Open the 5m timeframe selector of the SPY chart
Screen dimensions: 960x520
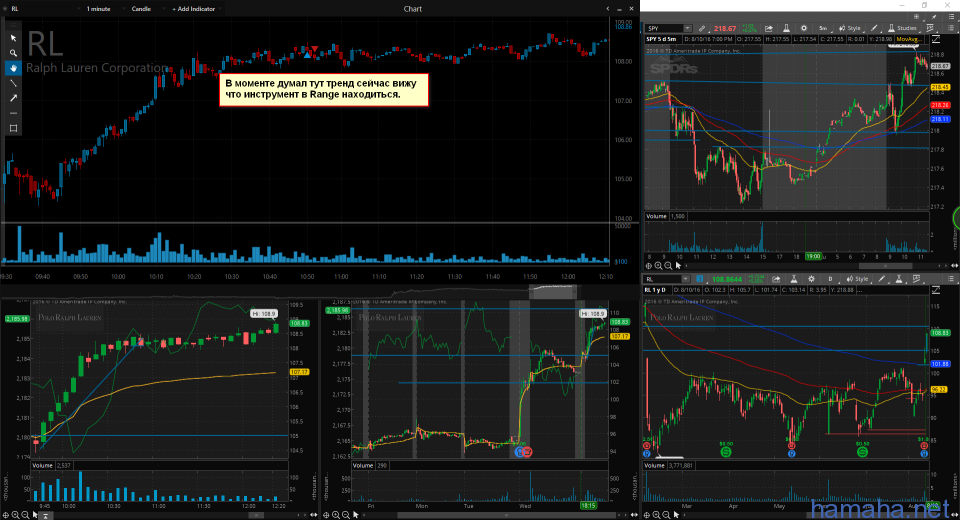tap(823, 28)
